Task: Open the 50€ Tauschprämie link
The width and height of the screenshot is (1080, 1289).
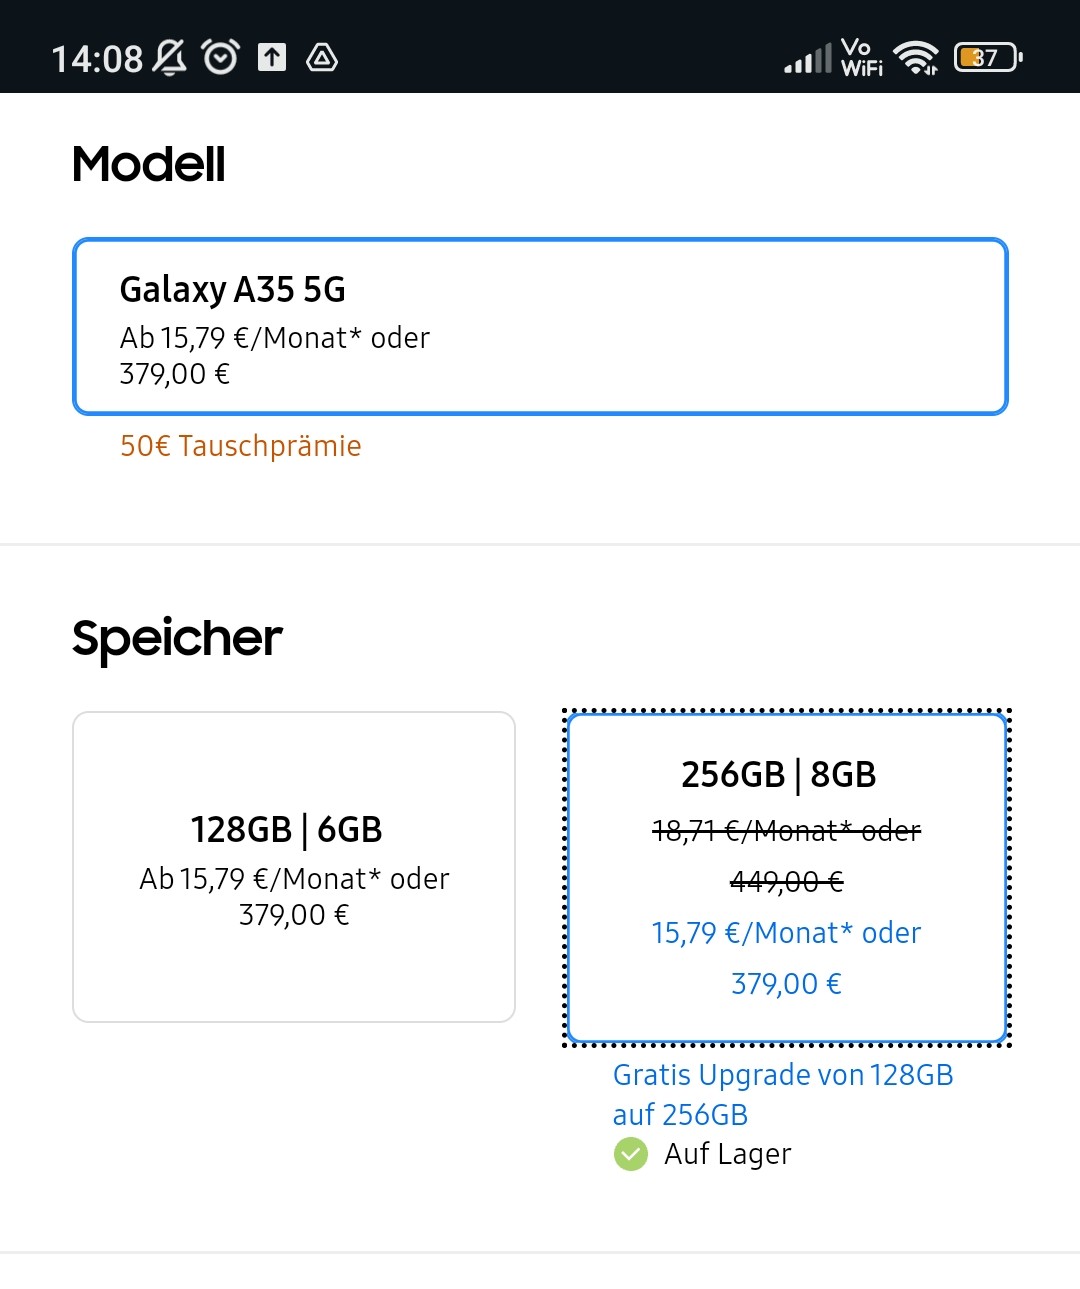Action: click(240, 446)
